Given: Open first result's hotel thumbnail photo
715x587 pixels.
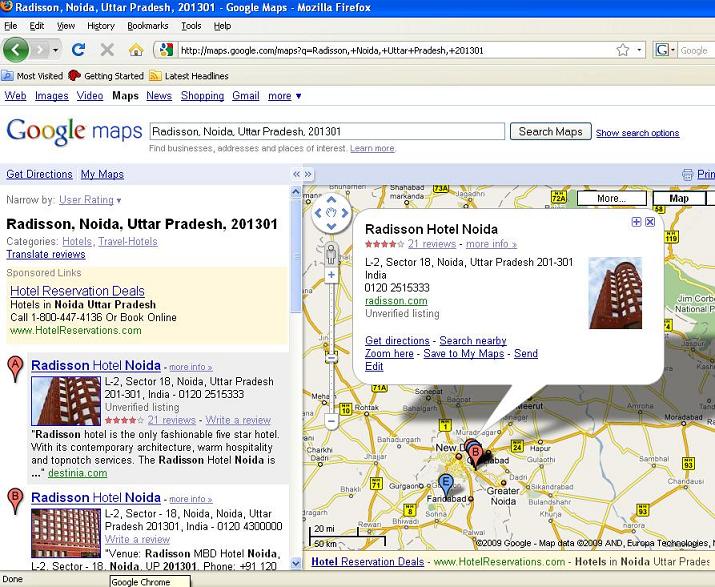Looking at the screenshot, I should click(x=66, y=401).
